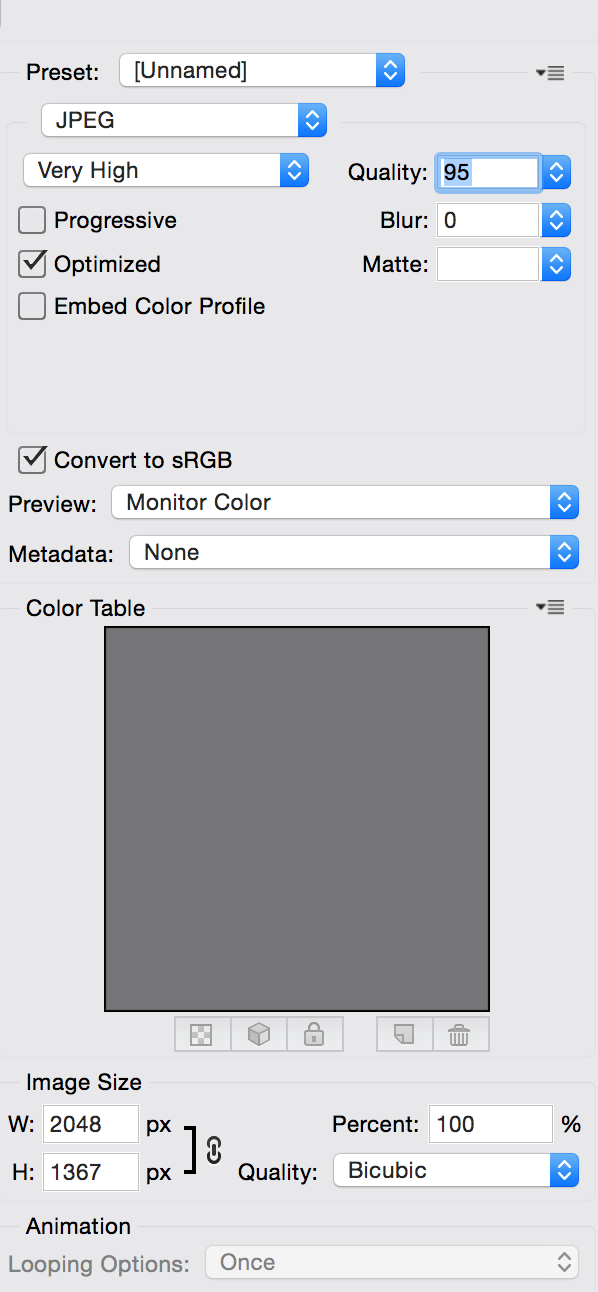
Task: Enable Embed Color Profile checkbox
Action: (32, 306)
